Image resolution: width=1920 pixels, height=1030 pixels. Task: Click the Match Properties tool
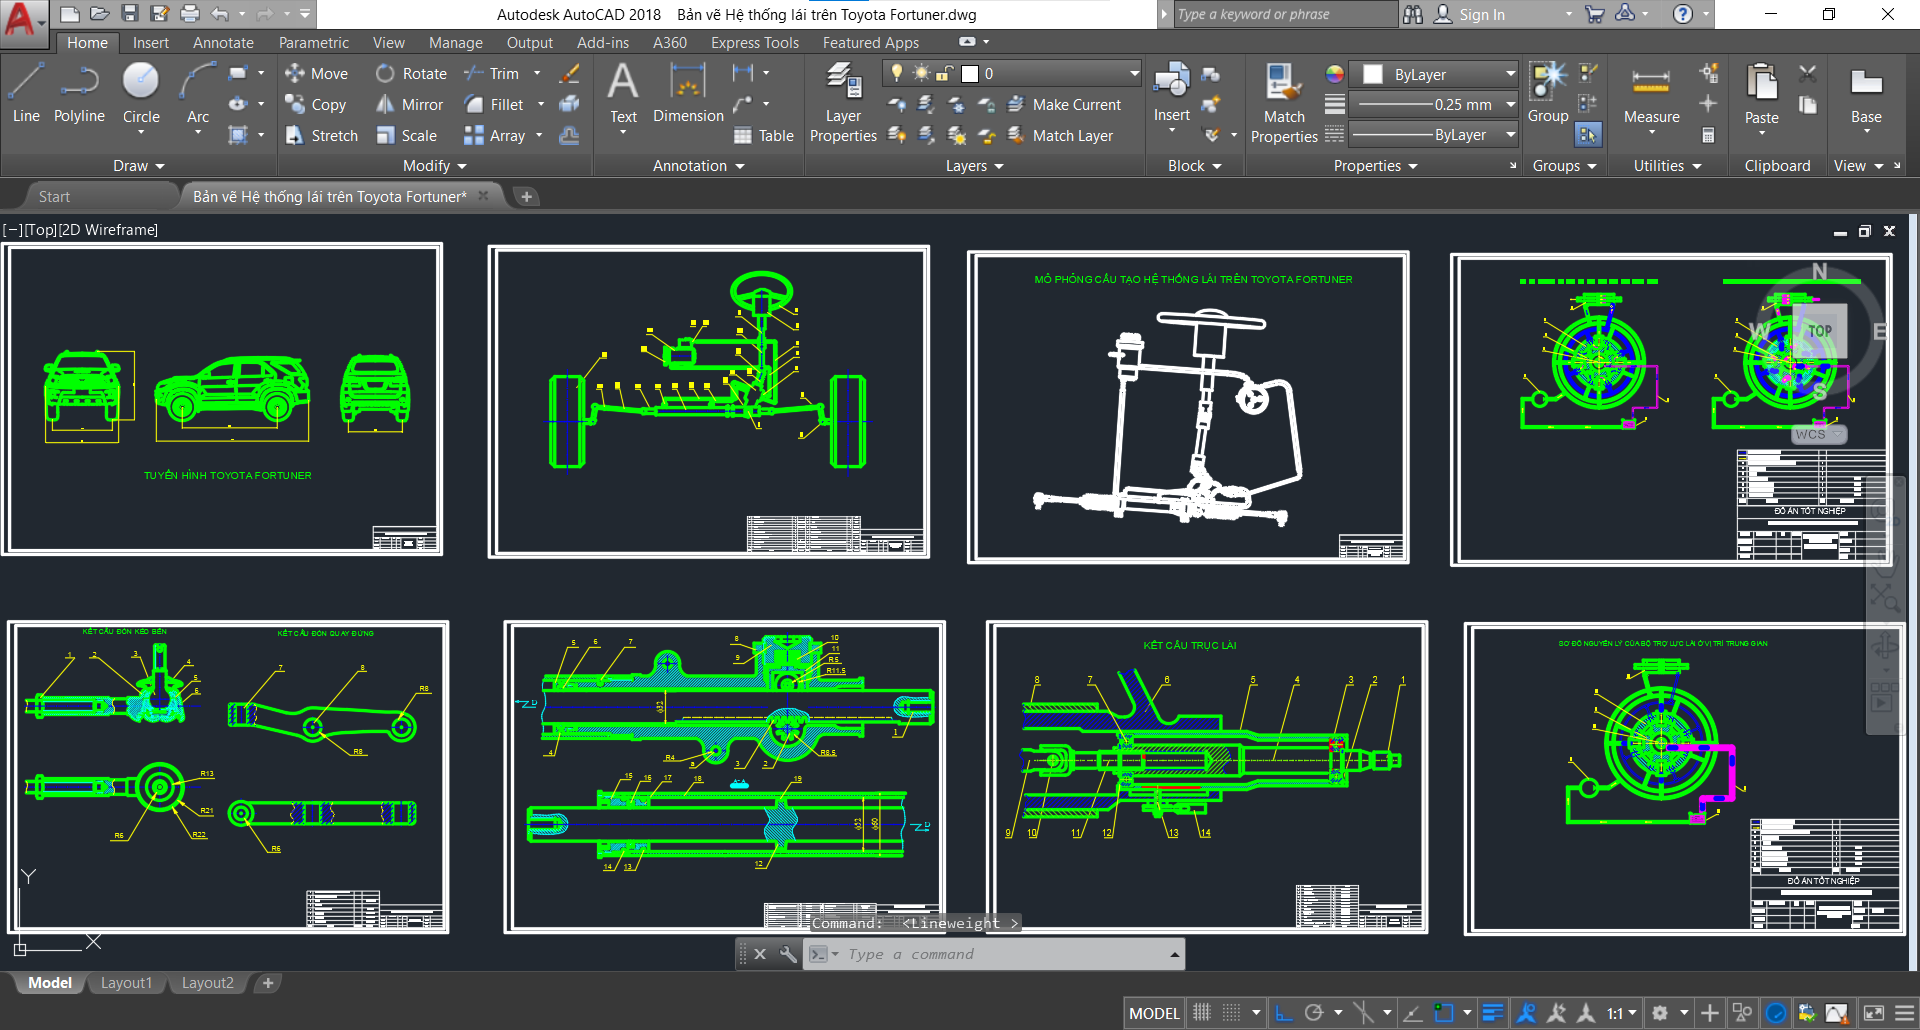tap(1284, 103)
